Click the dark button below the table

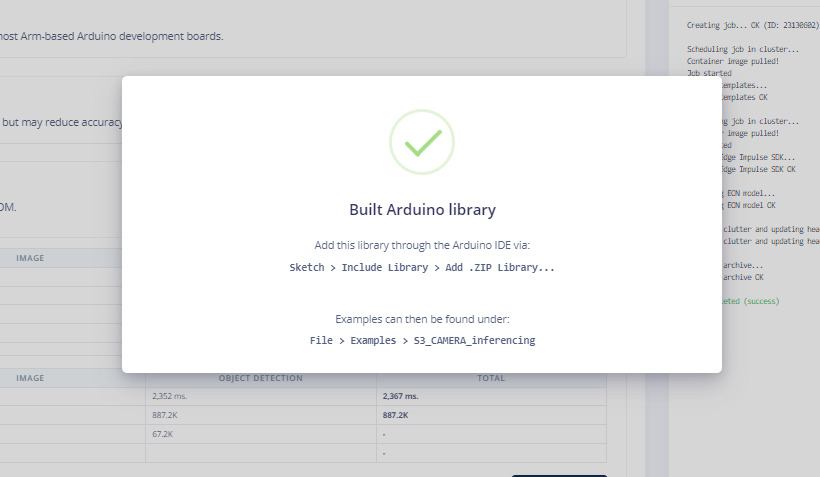558,475
